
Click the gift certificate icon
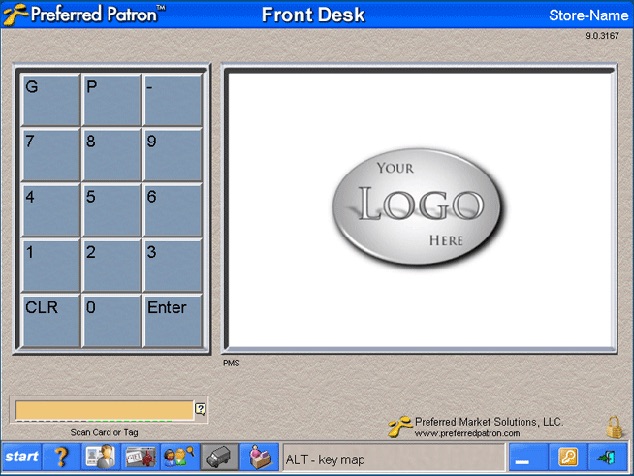tap(140, 457)
